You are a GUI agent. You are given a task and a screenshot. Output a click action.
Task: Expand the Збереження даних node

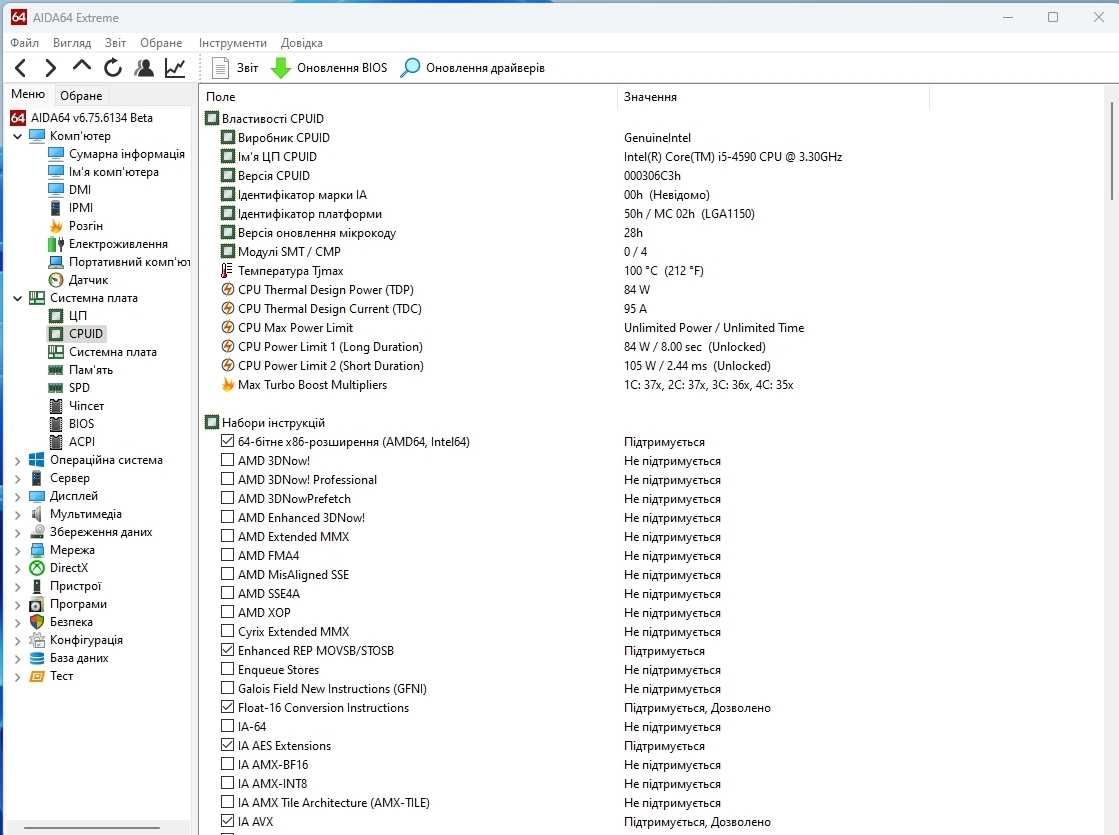pos(17,532)
